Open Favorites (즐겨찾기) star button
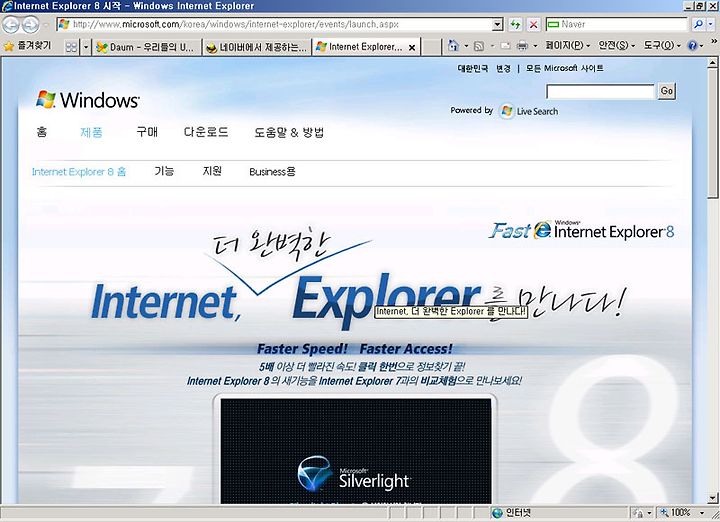The height and width of the screenshot is (522, 720). point(28,46)
